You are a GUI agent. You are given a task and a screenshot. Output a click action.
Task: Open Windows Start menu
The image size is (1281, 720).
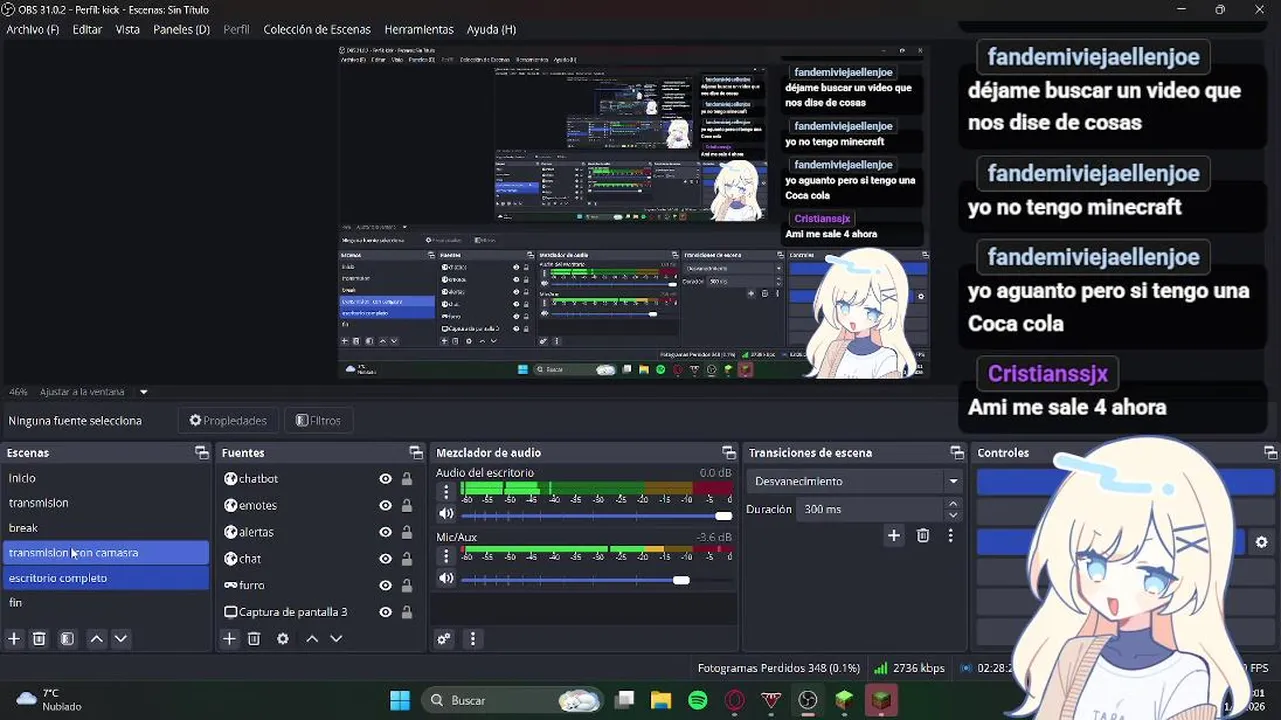click(x=400, y=700)
